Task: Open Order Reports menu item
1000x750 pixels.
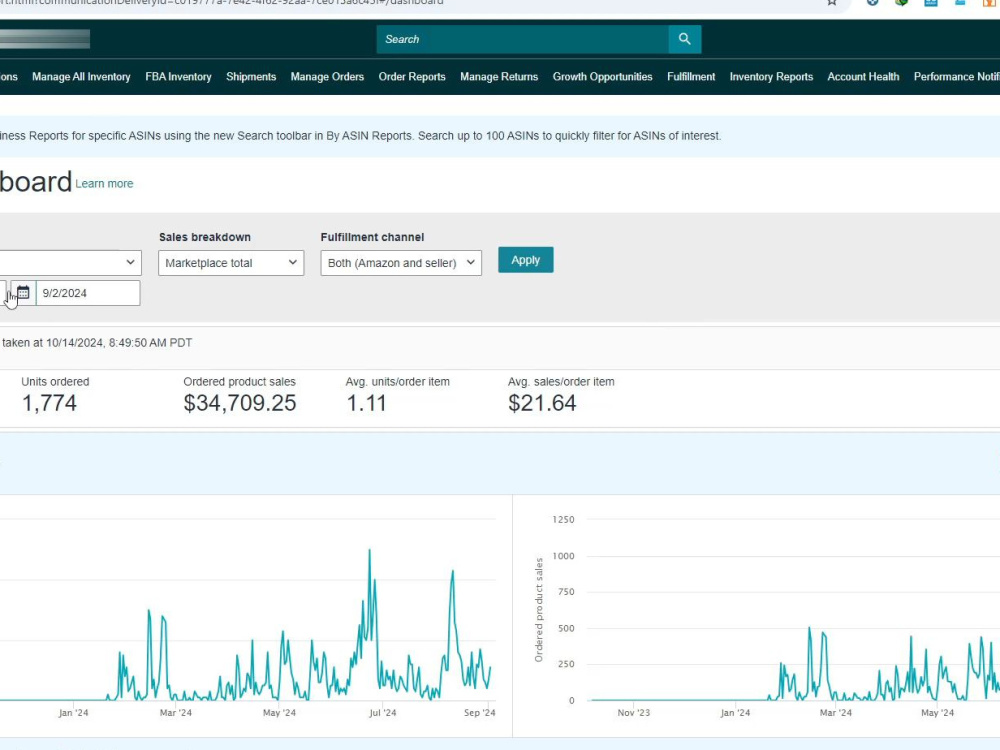Action: 412,77
